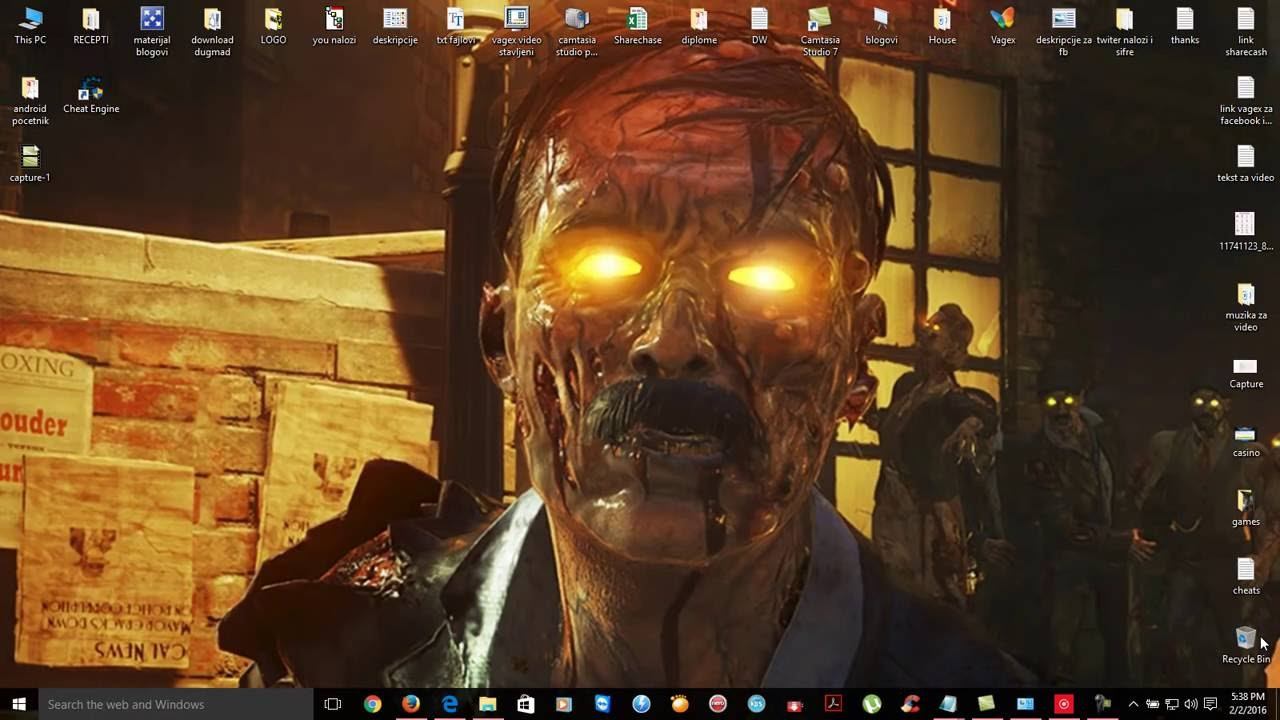Open txt fajlovi desktop icon
The image size is (1280, 720).
[456, 26]
